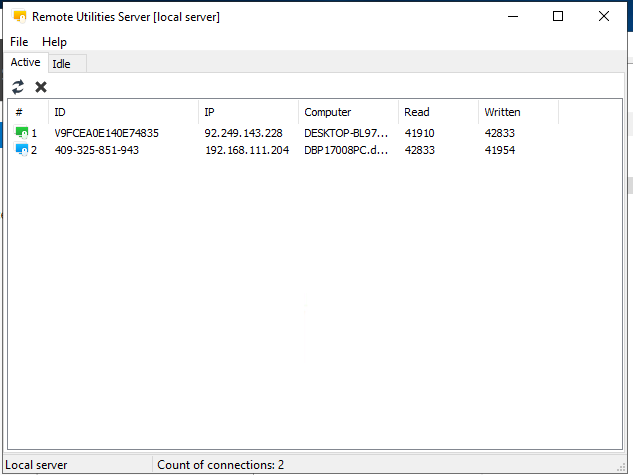
Task: Maximize the Remote Utilities Server window
Action: click(x=558, y=16)
